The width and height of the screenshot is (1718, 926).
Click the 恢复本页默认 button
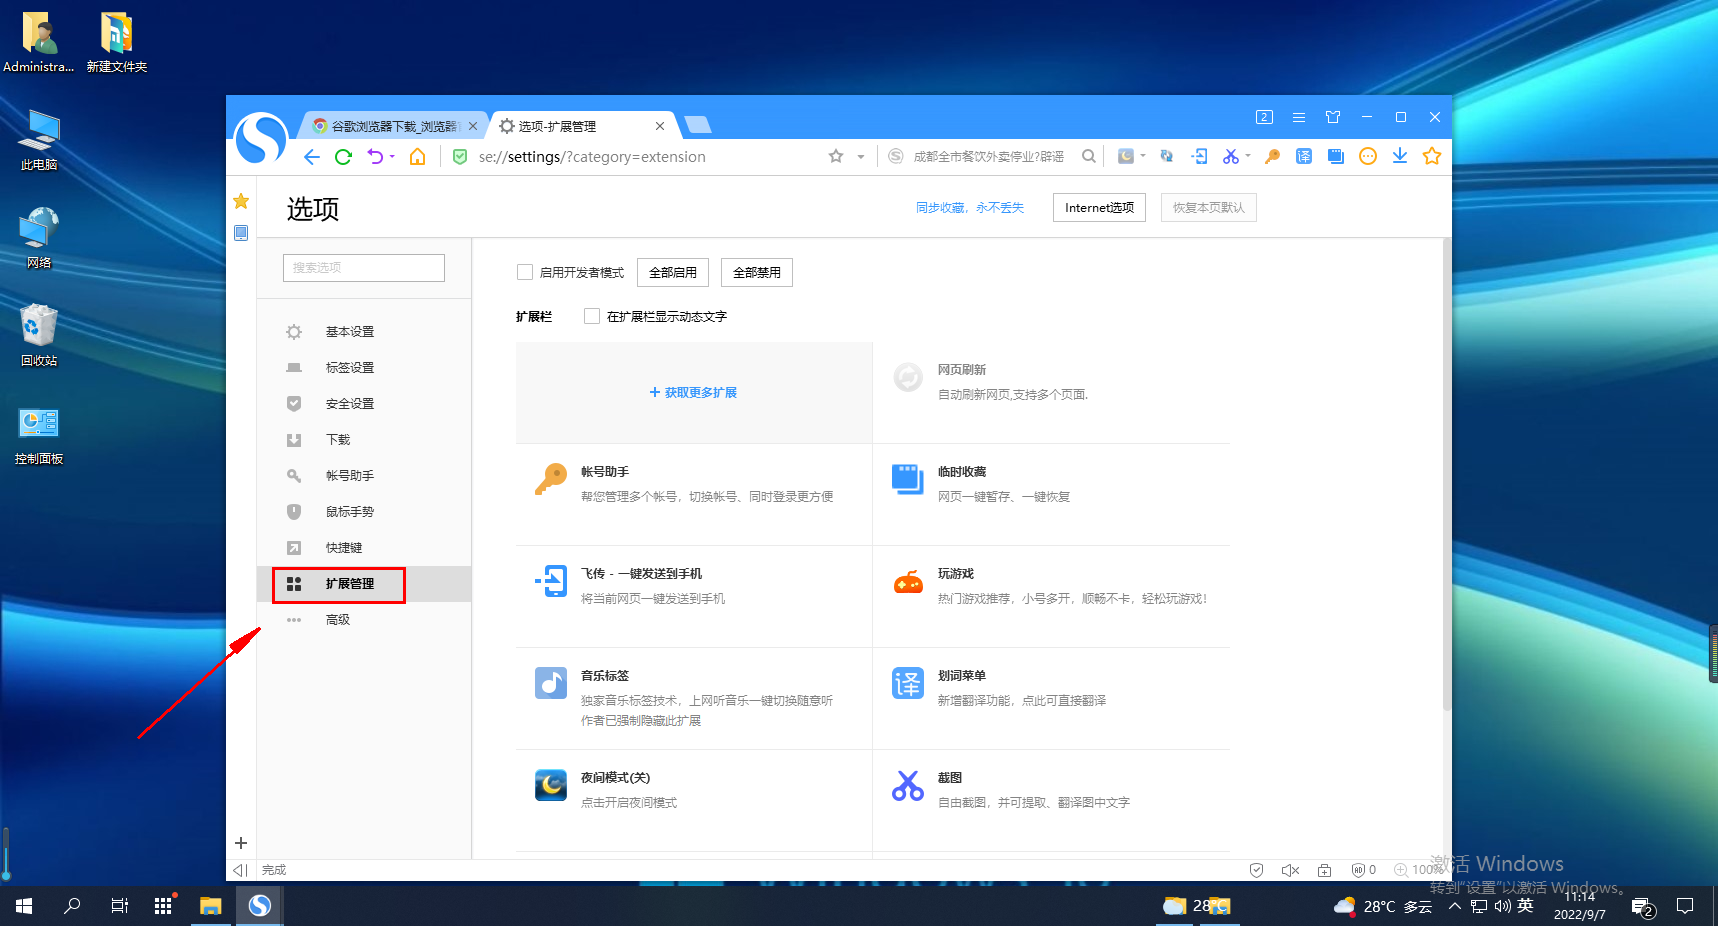click(1209, 208)
